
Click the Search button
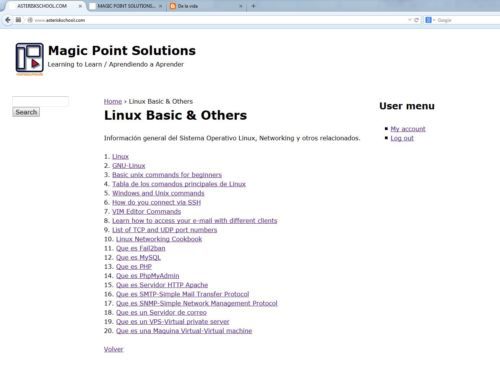[26, 112]
